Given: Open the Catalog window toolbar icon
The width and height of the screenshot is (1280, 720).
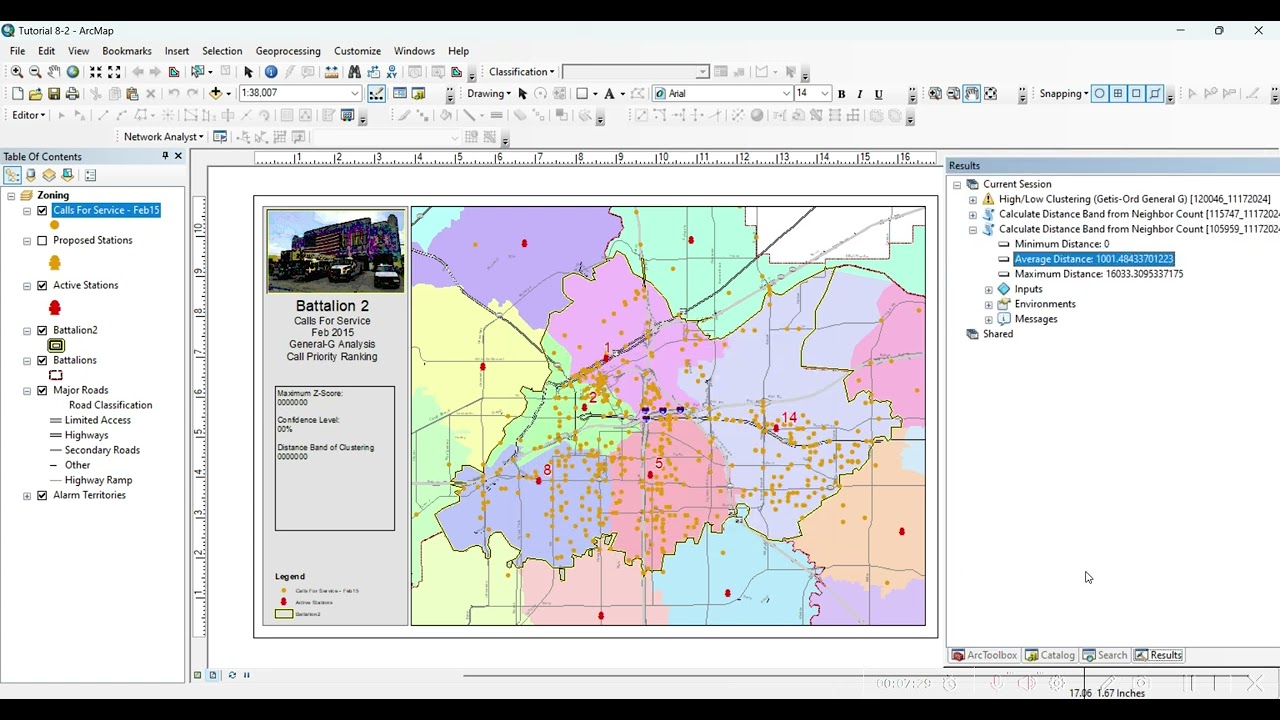Looking at the screenshot, I should pos(419,94).
